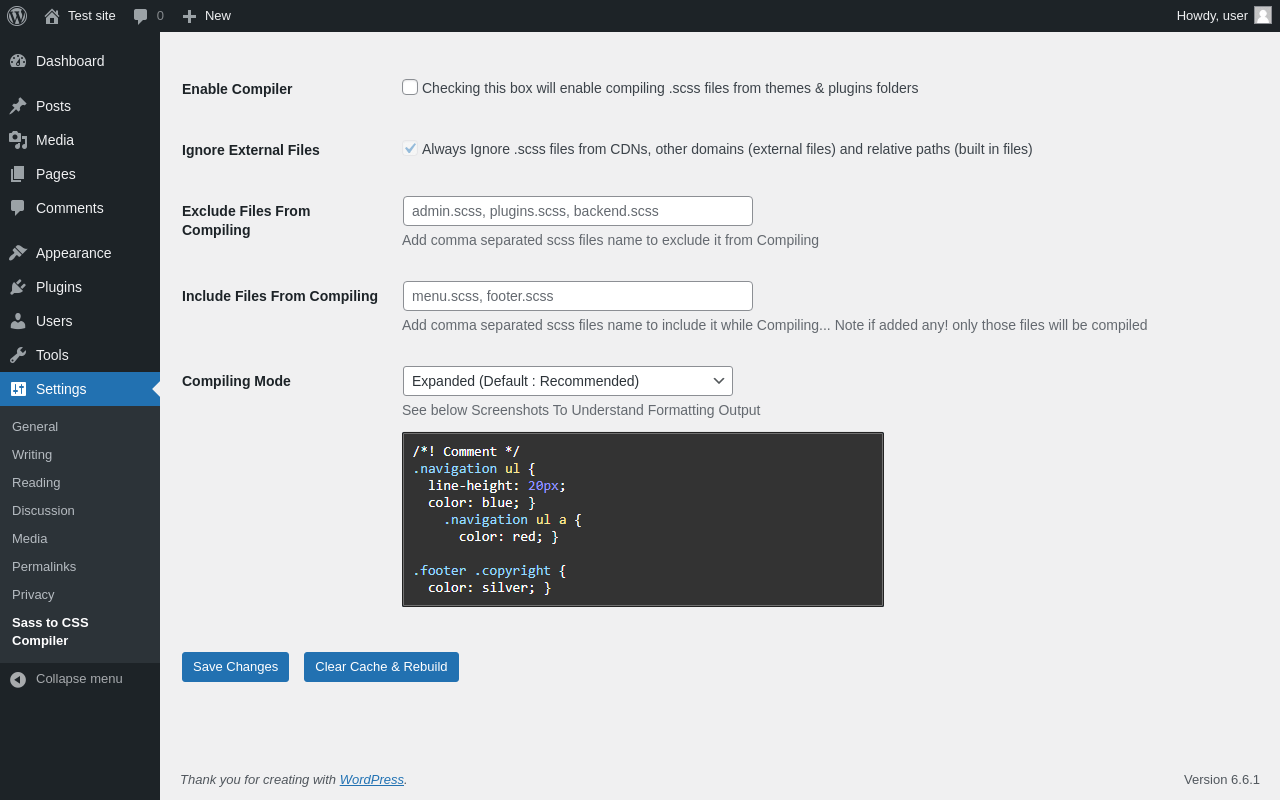Viewport: 1280px width, 800px height.
Task: Open the Posts menu
Action: click(x=80, y=106)
